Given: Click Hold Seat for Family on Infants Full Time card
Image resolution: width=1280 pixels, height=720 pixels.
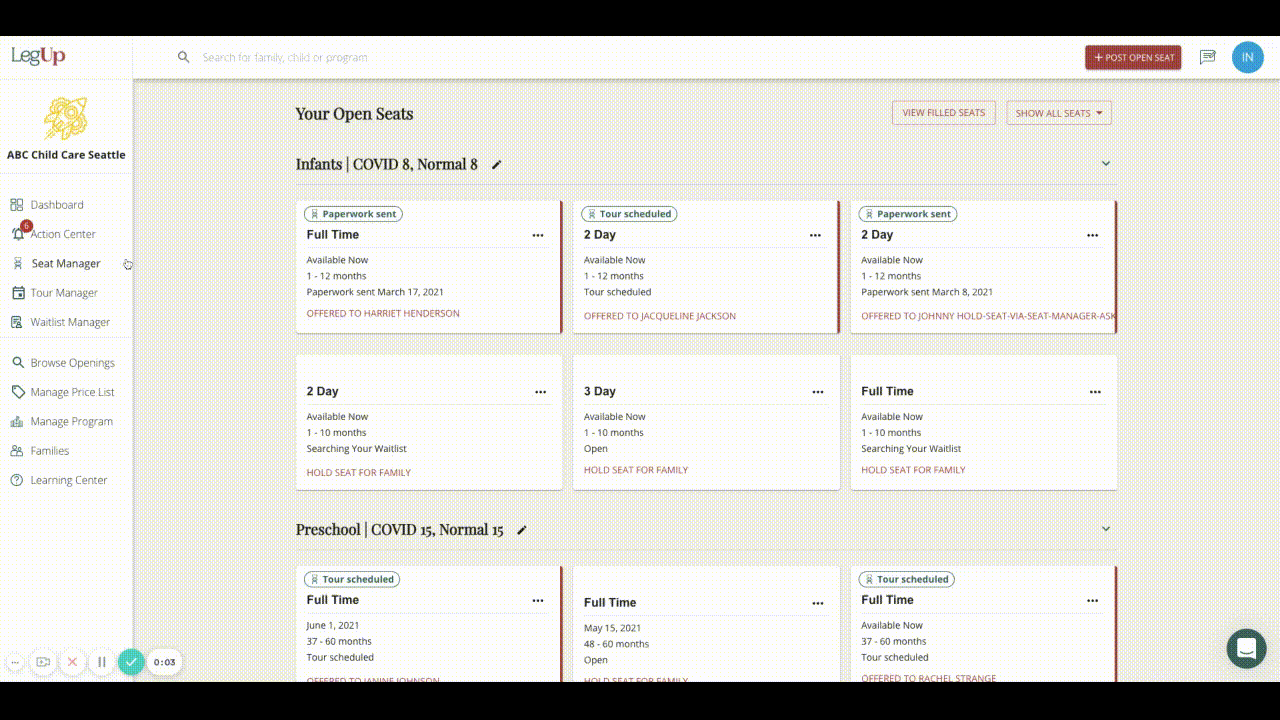Looking at the screenshot, I should [913, 470].
